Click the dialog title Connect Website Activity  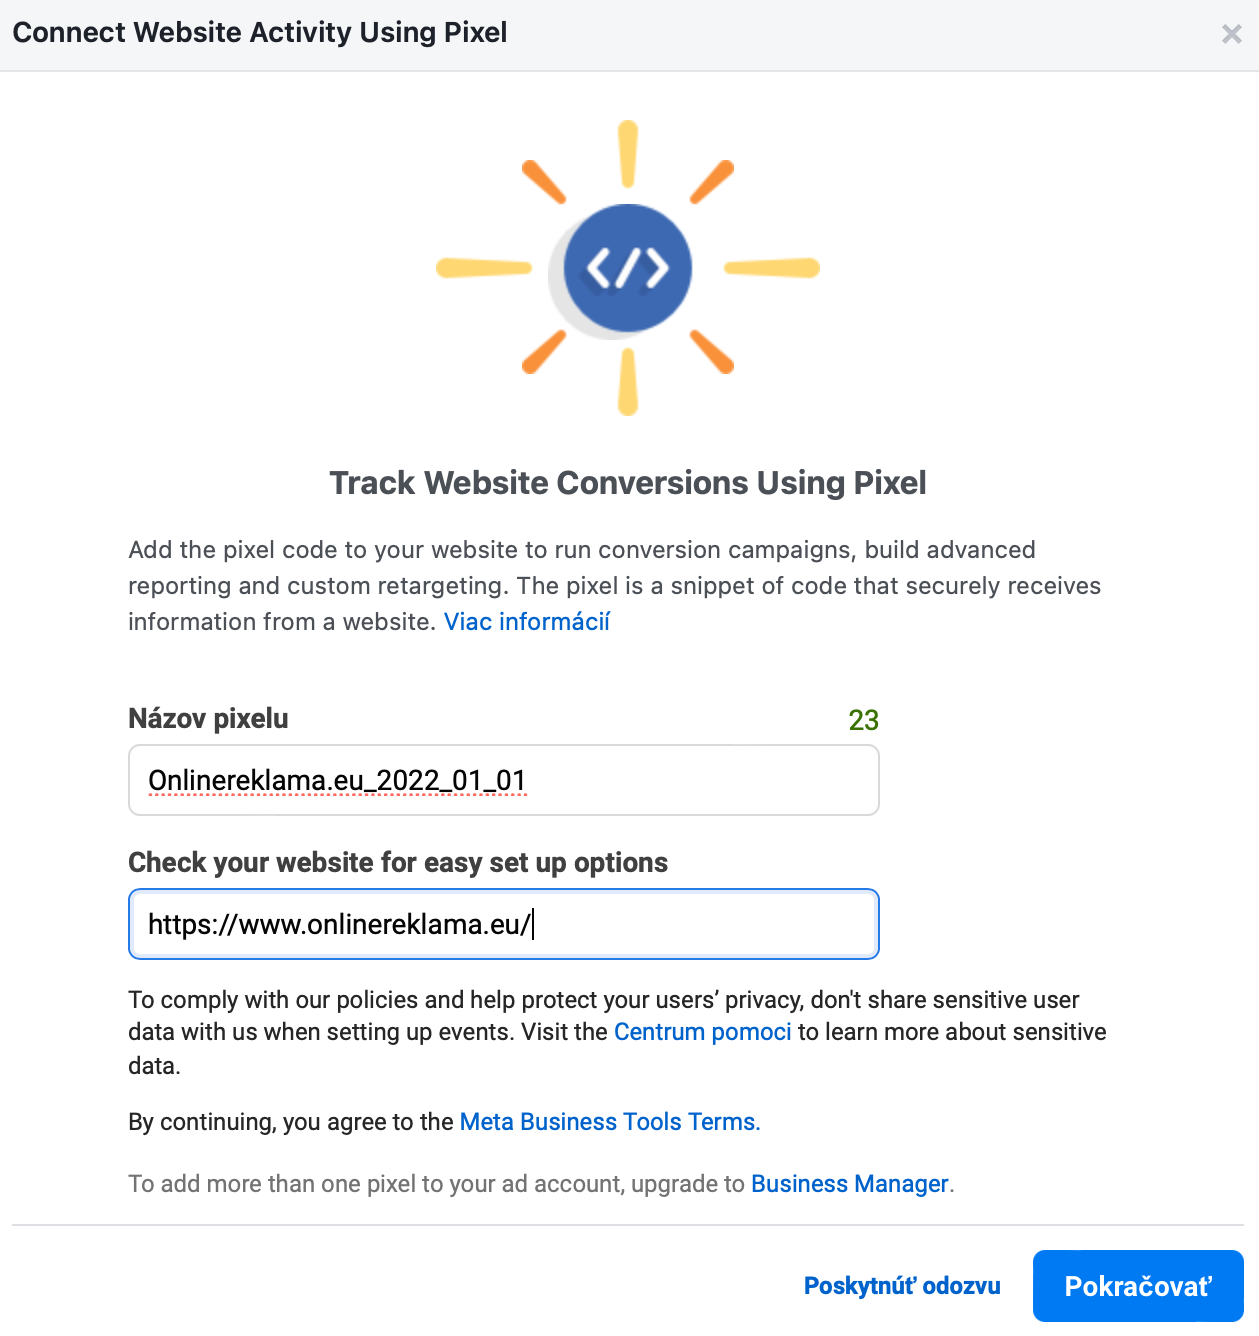260,33
